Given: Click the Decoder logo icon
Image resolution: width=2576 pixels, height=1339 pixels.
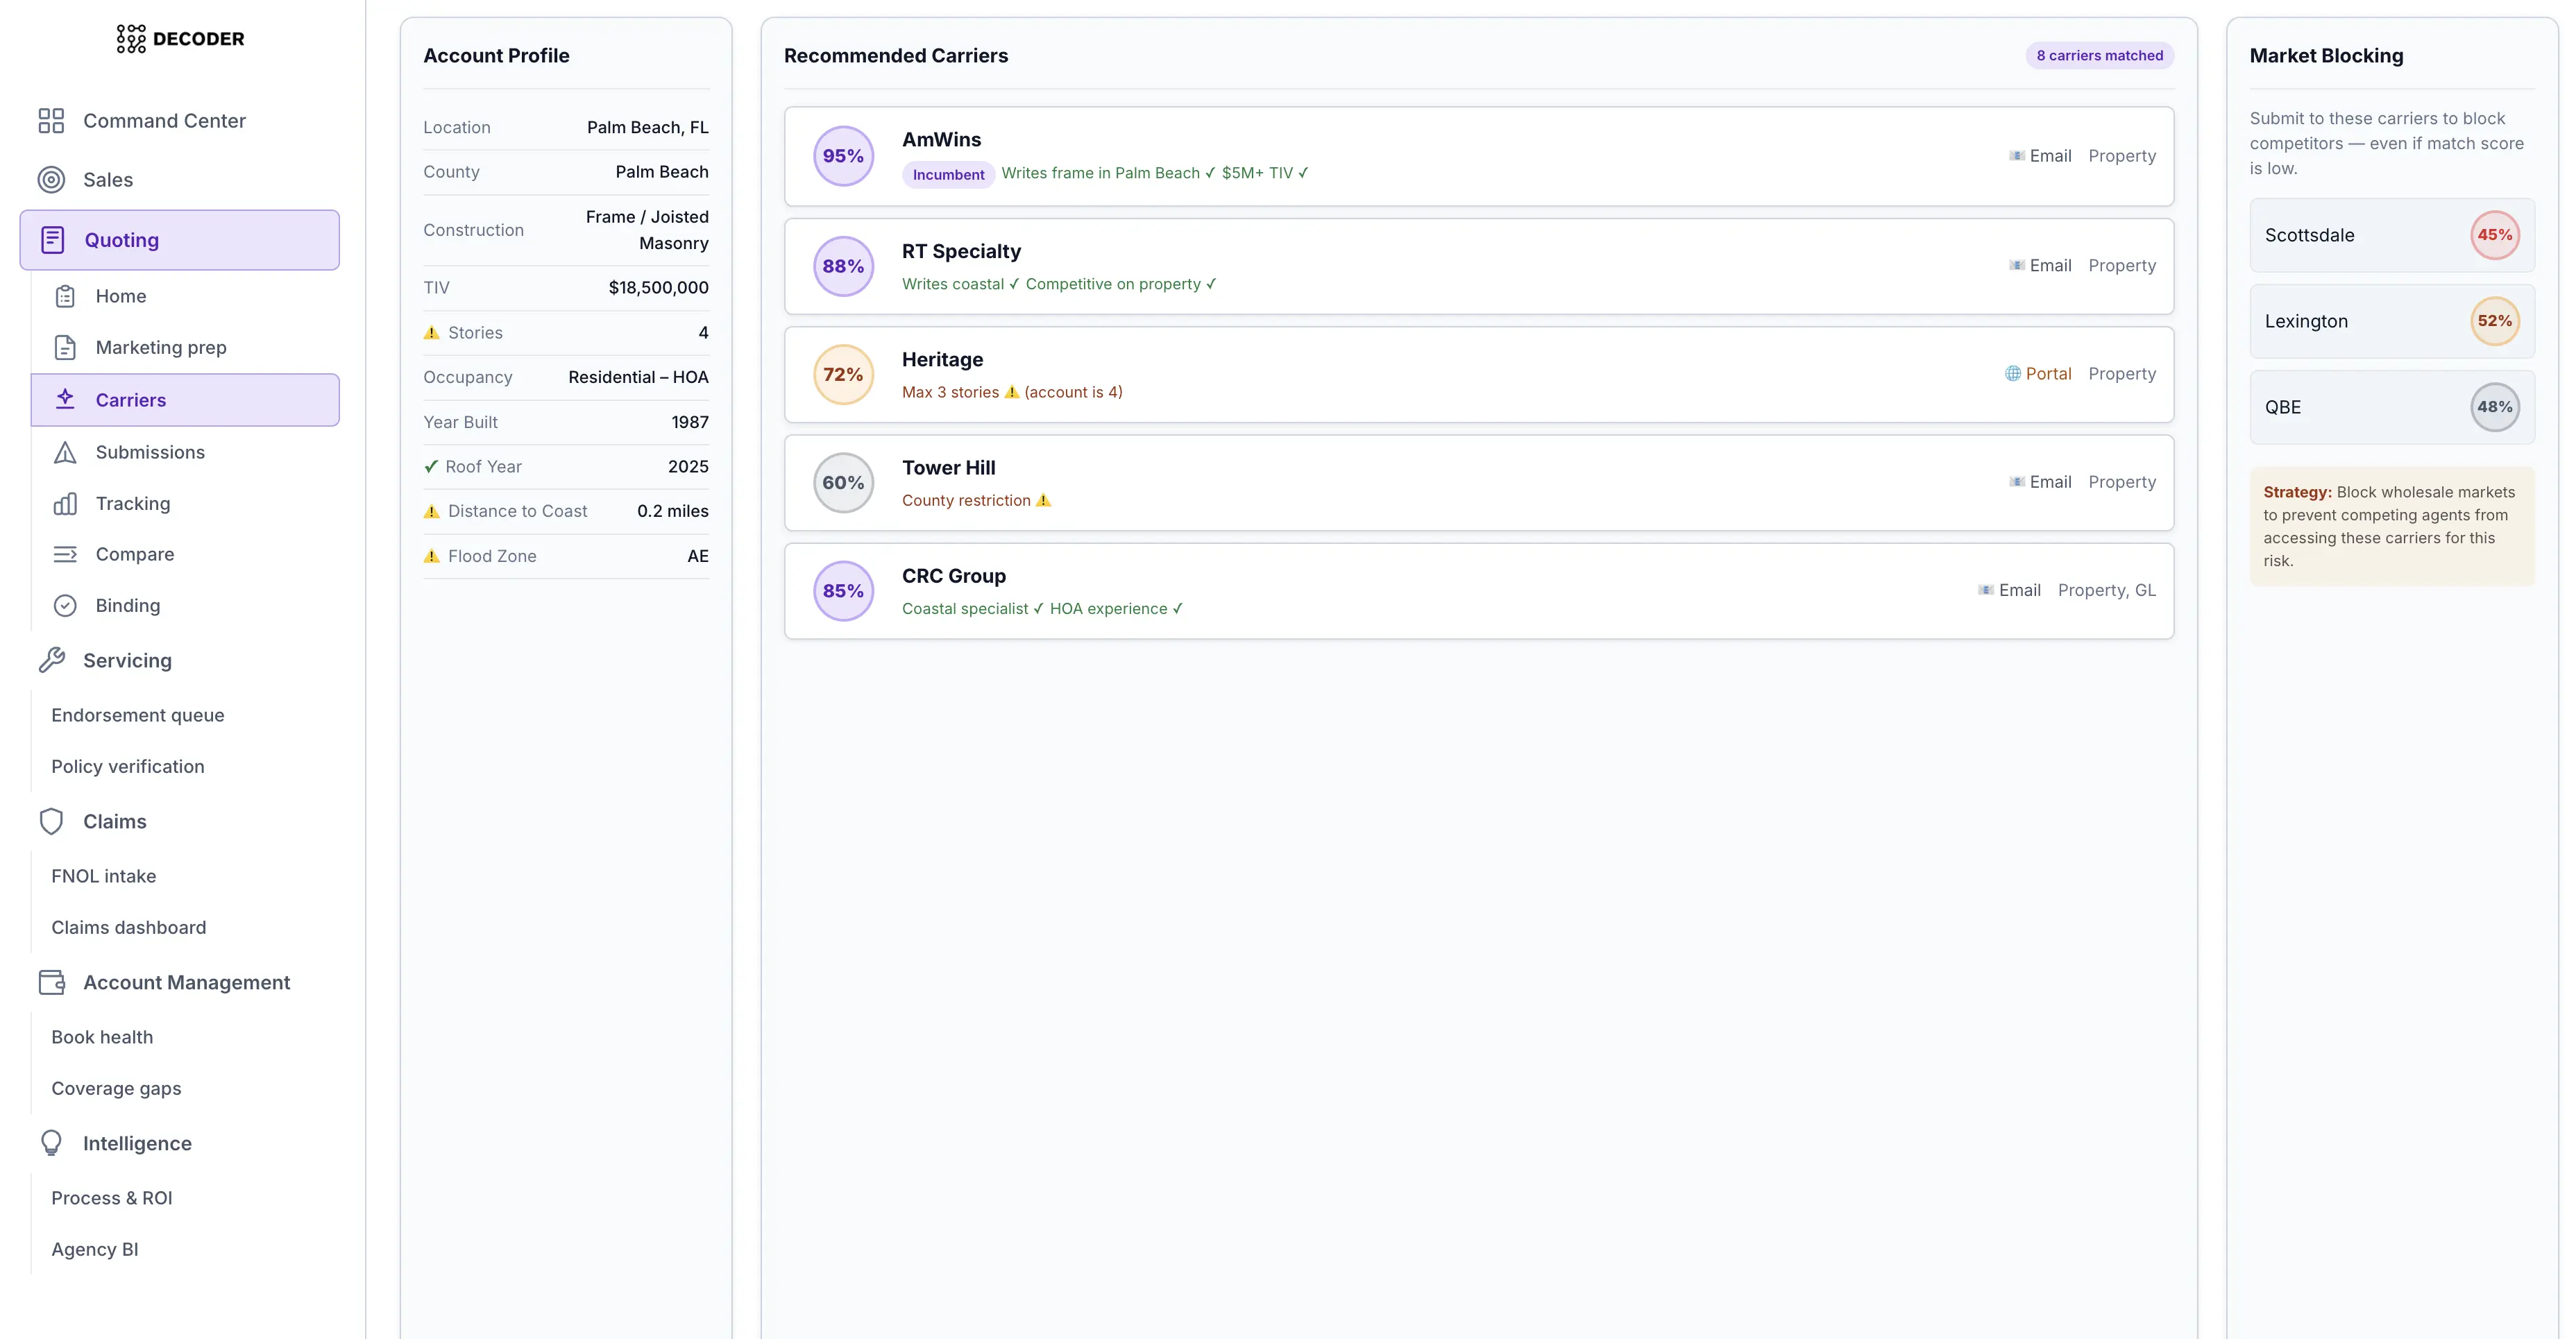Looking at the screenshot, I should coord(131,39).
